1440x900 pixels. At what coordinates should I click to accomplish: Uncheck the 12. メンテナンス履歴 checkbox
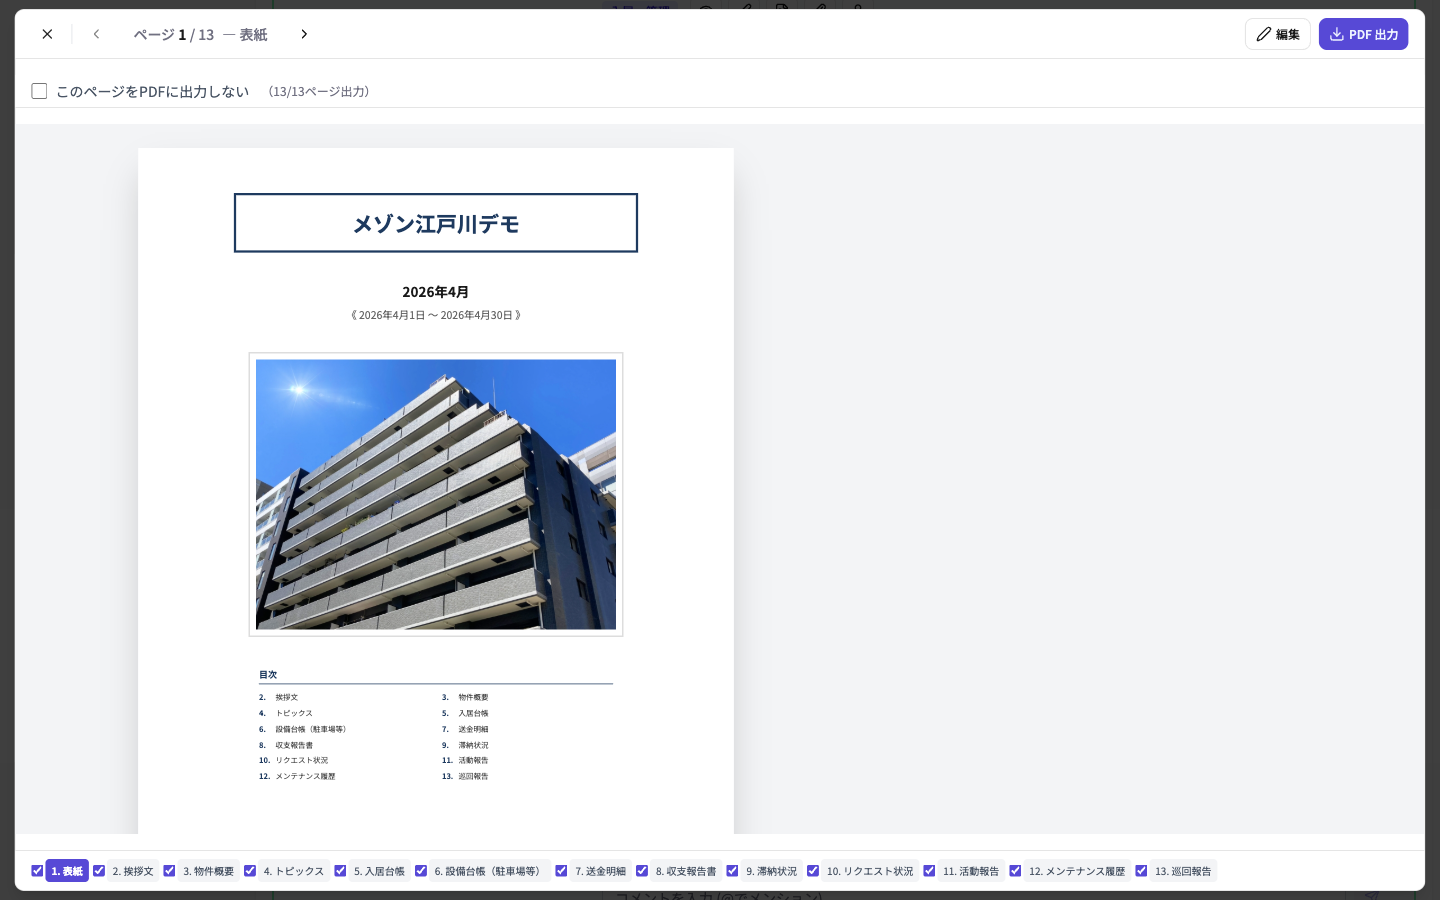1015,871
